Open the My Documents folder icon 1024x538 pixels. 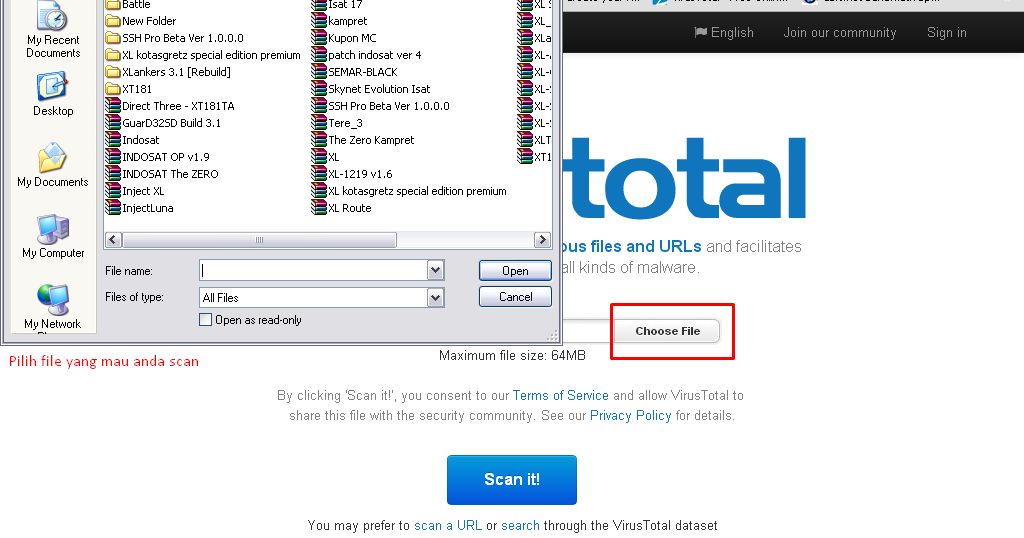pos(52,158)
